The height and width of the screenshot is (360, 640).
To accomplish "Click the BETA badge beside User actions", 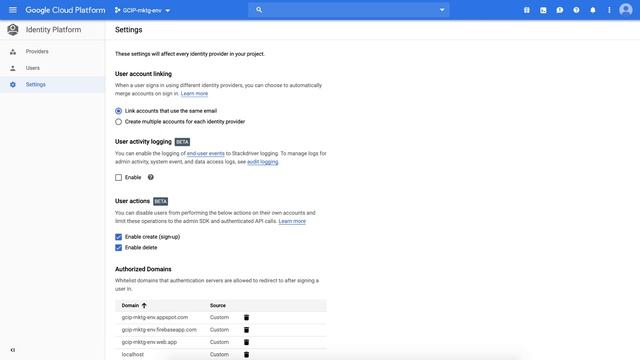I will [160, 201].
